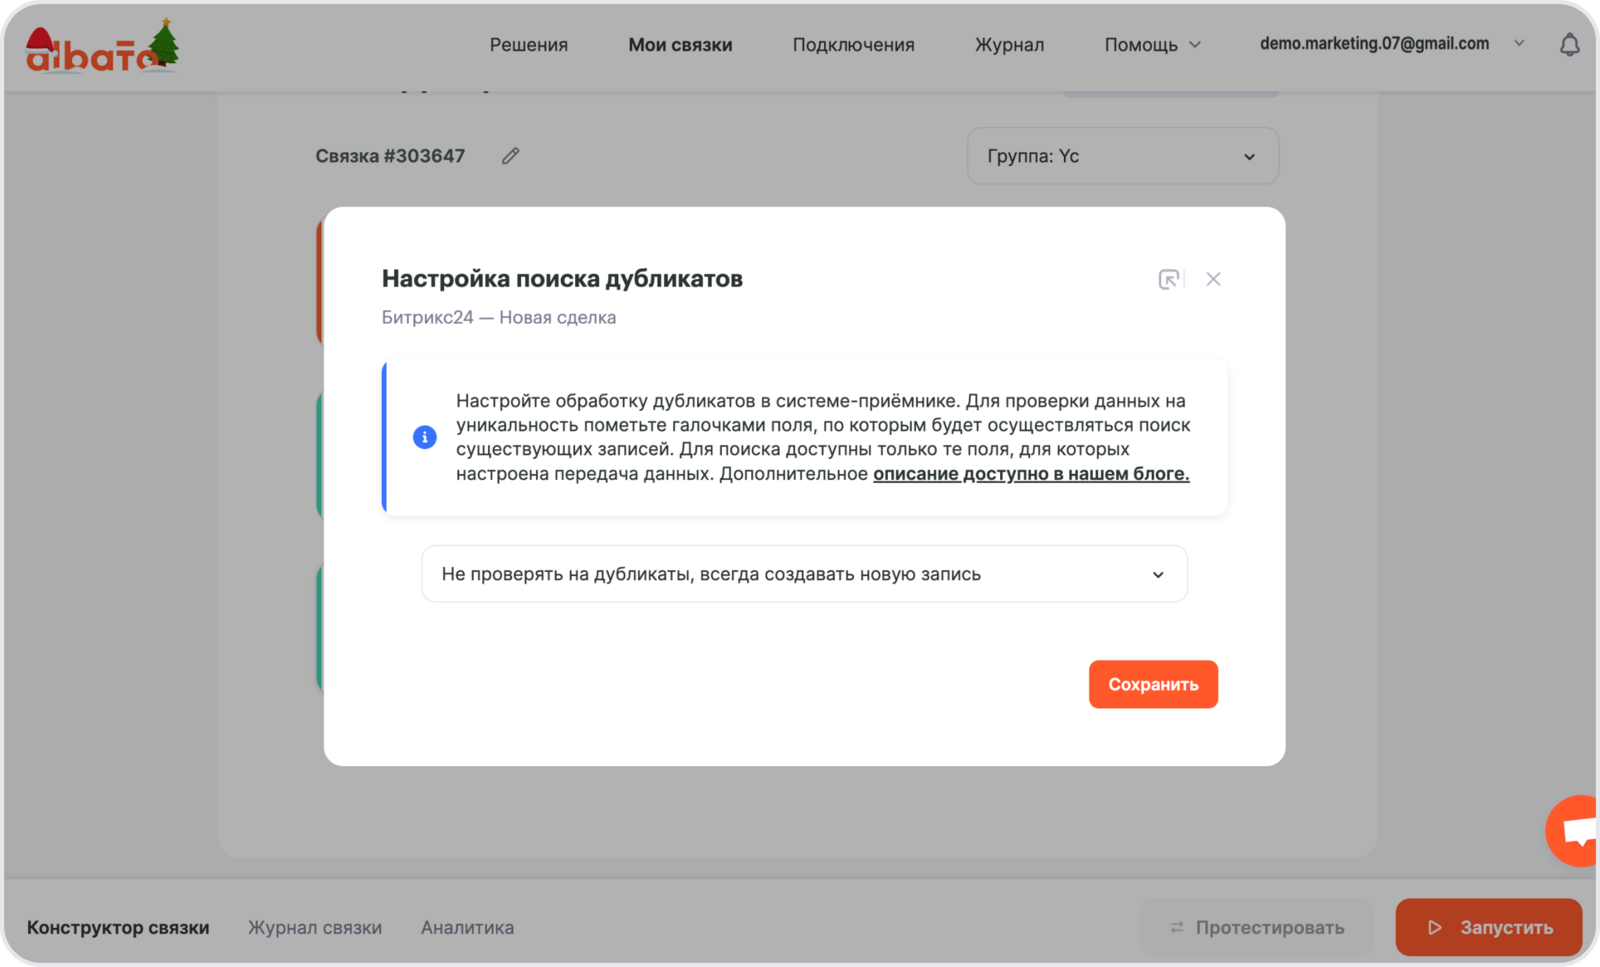
Task: Close the Настройка поиска дубликатов dialog
Action: click(x=1213, y=279)
